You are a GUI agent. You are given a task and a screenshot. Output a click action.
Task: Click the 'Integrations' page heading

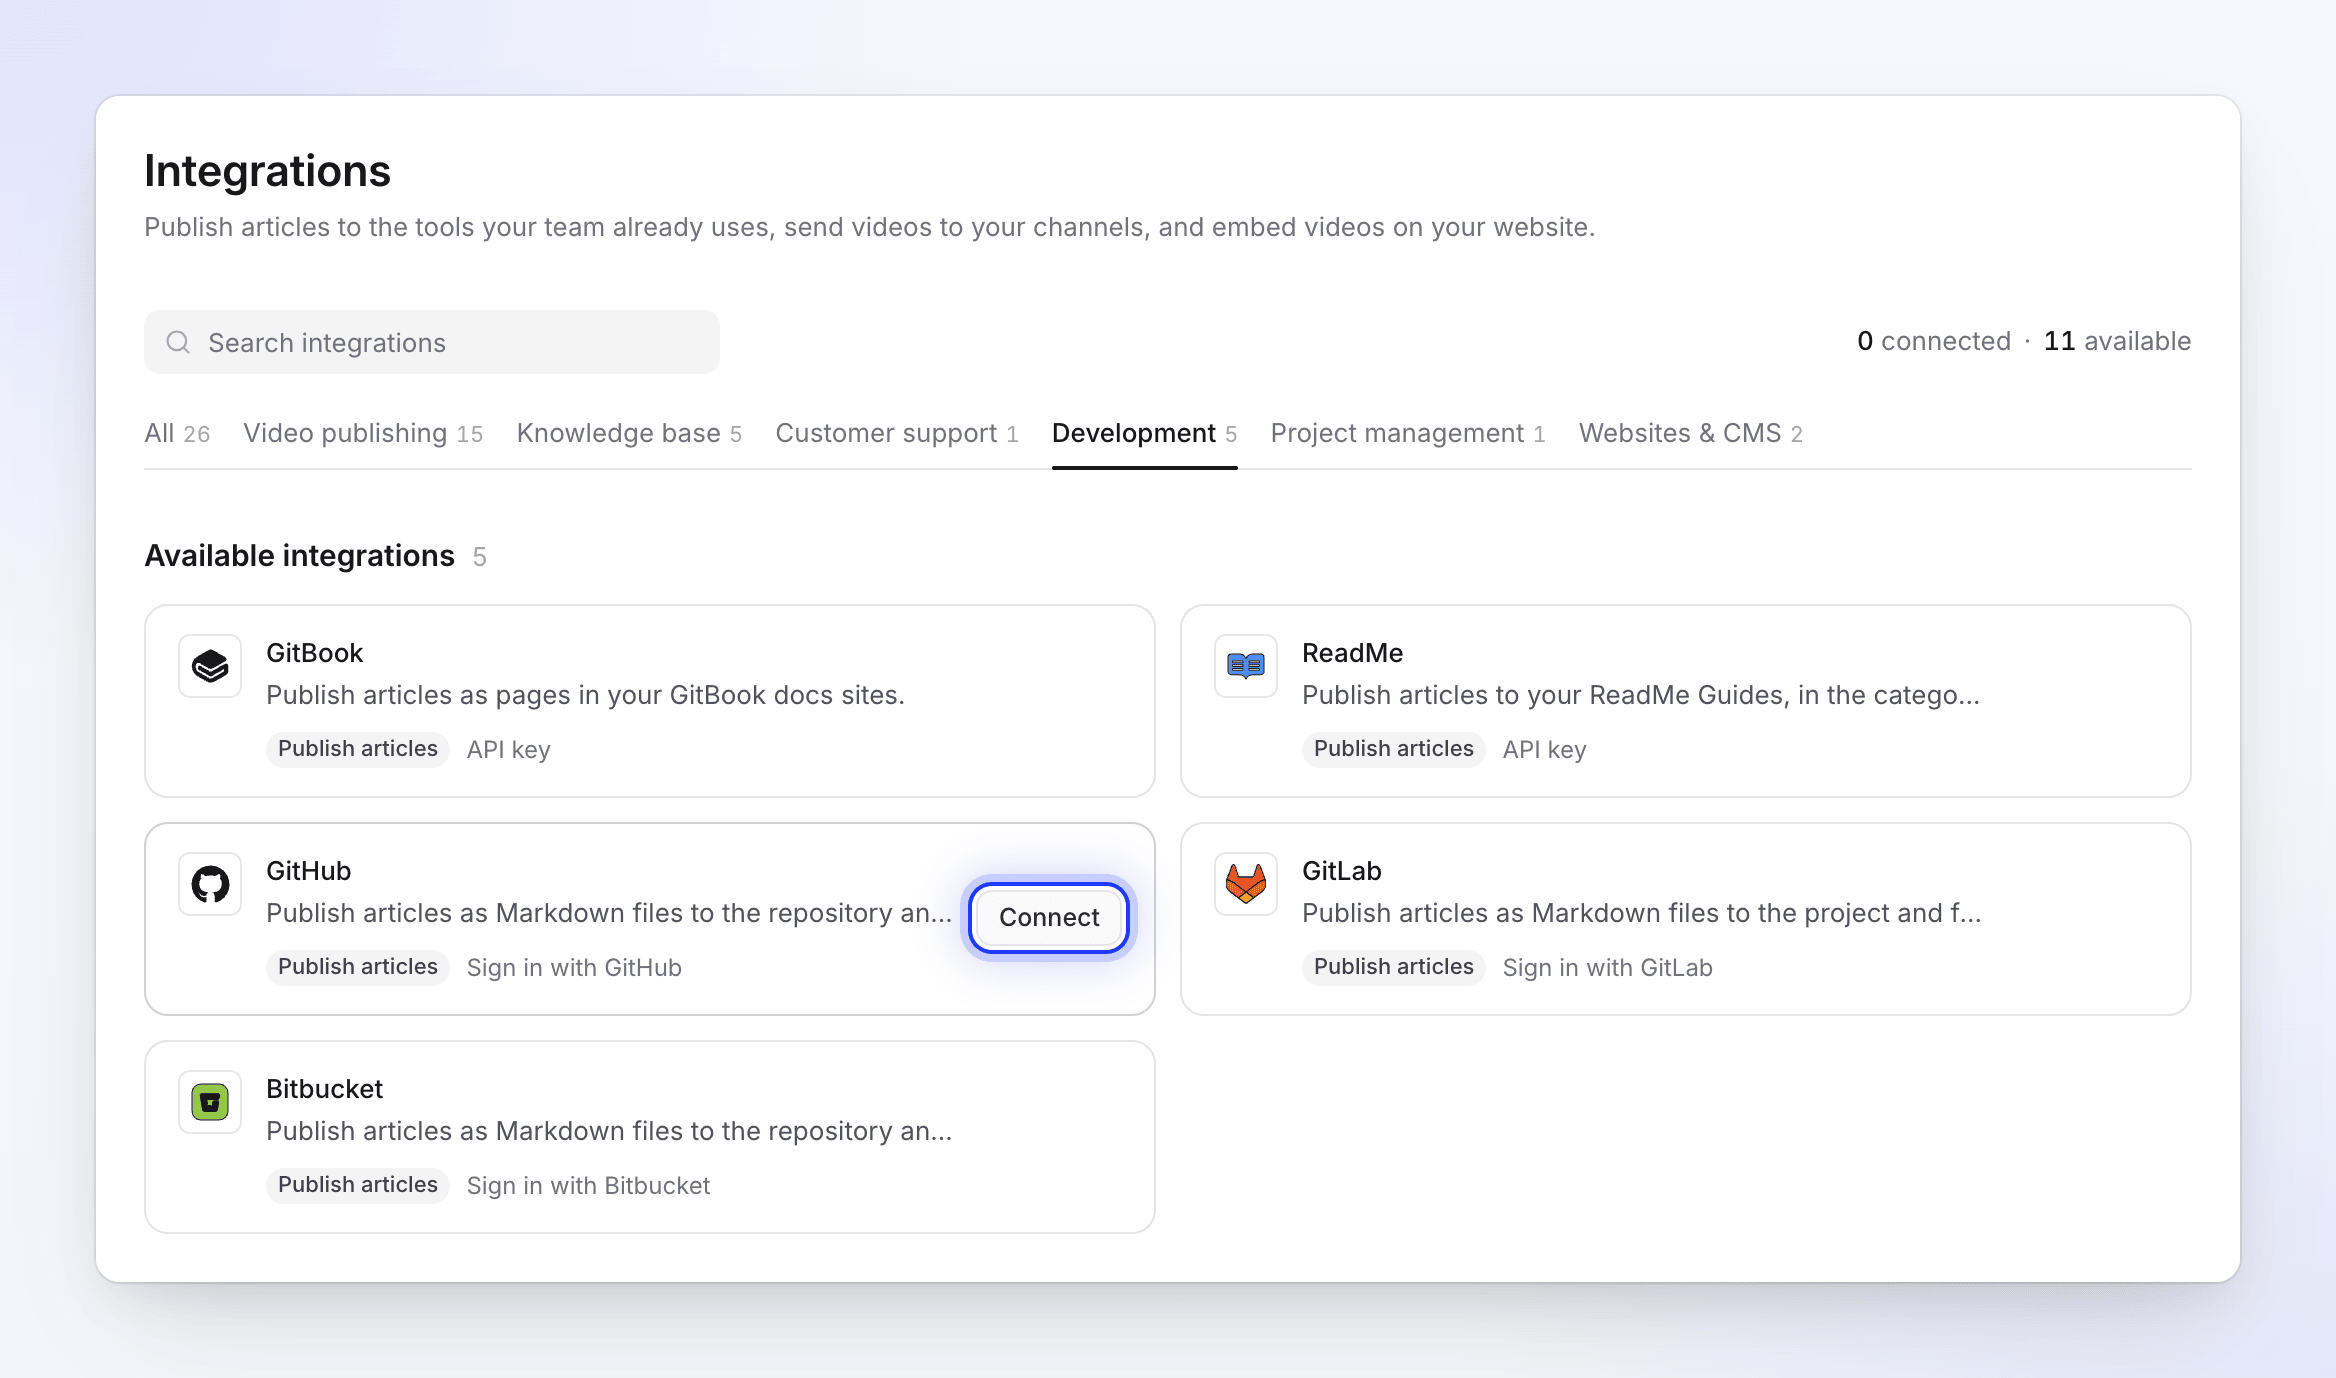pyautogui.click(x=267, y=171)
